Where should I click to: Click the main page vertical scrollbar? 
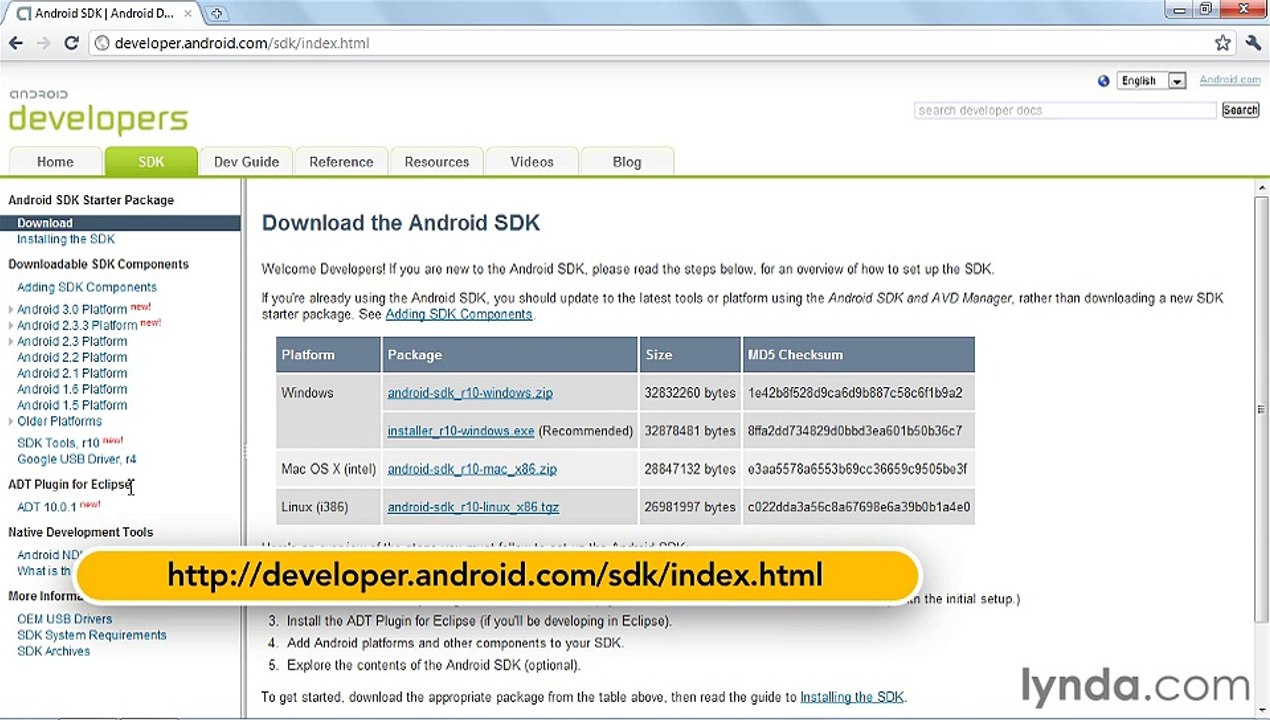tap(1260, 408)
